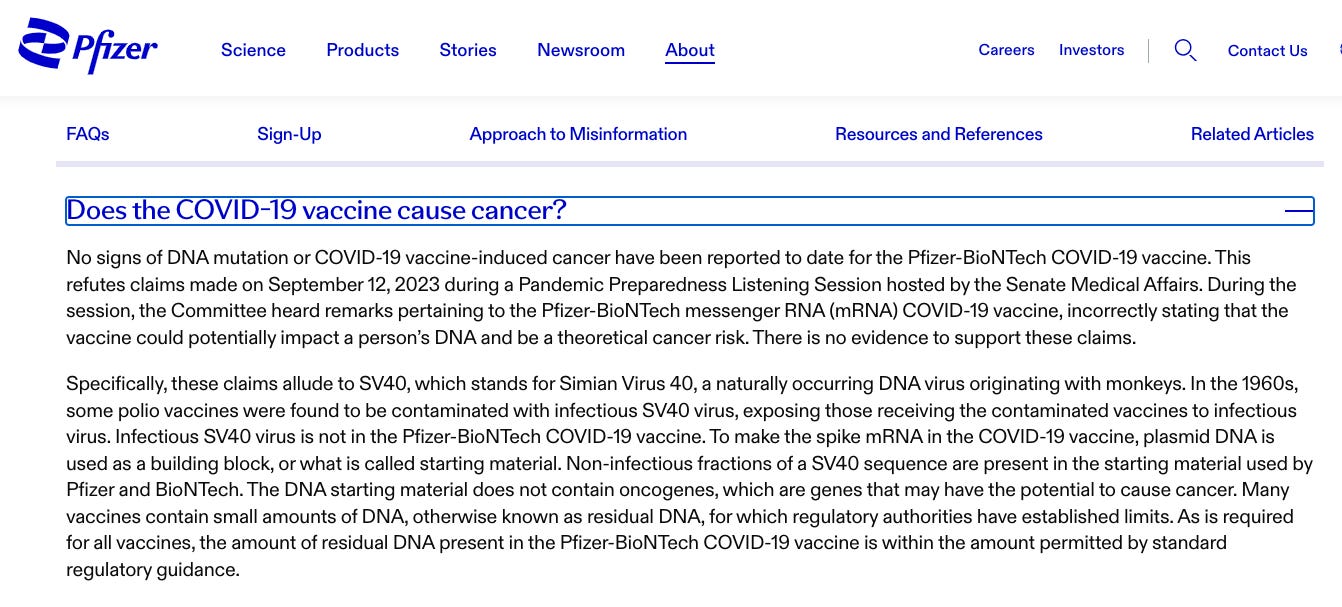Open the Contact Us page
The image size is (1342, 607).
click(x=1268, y=51)
